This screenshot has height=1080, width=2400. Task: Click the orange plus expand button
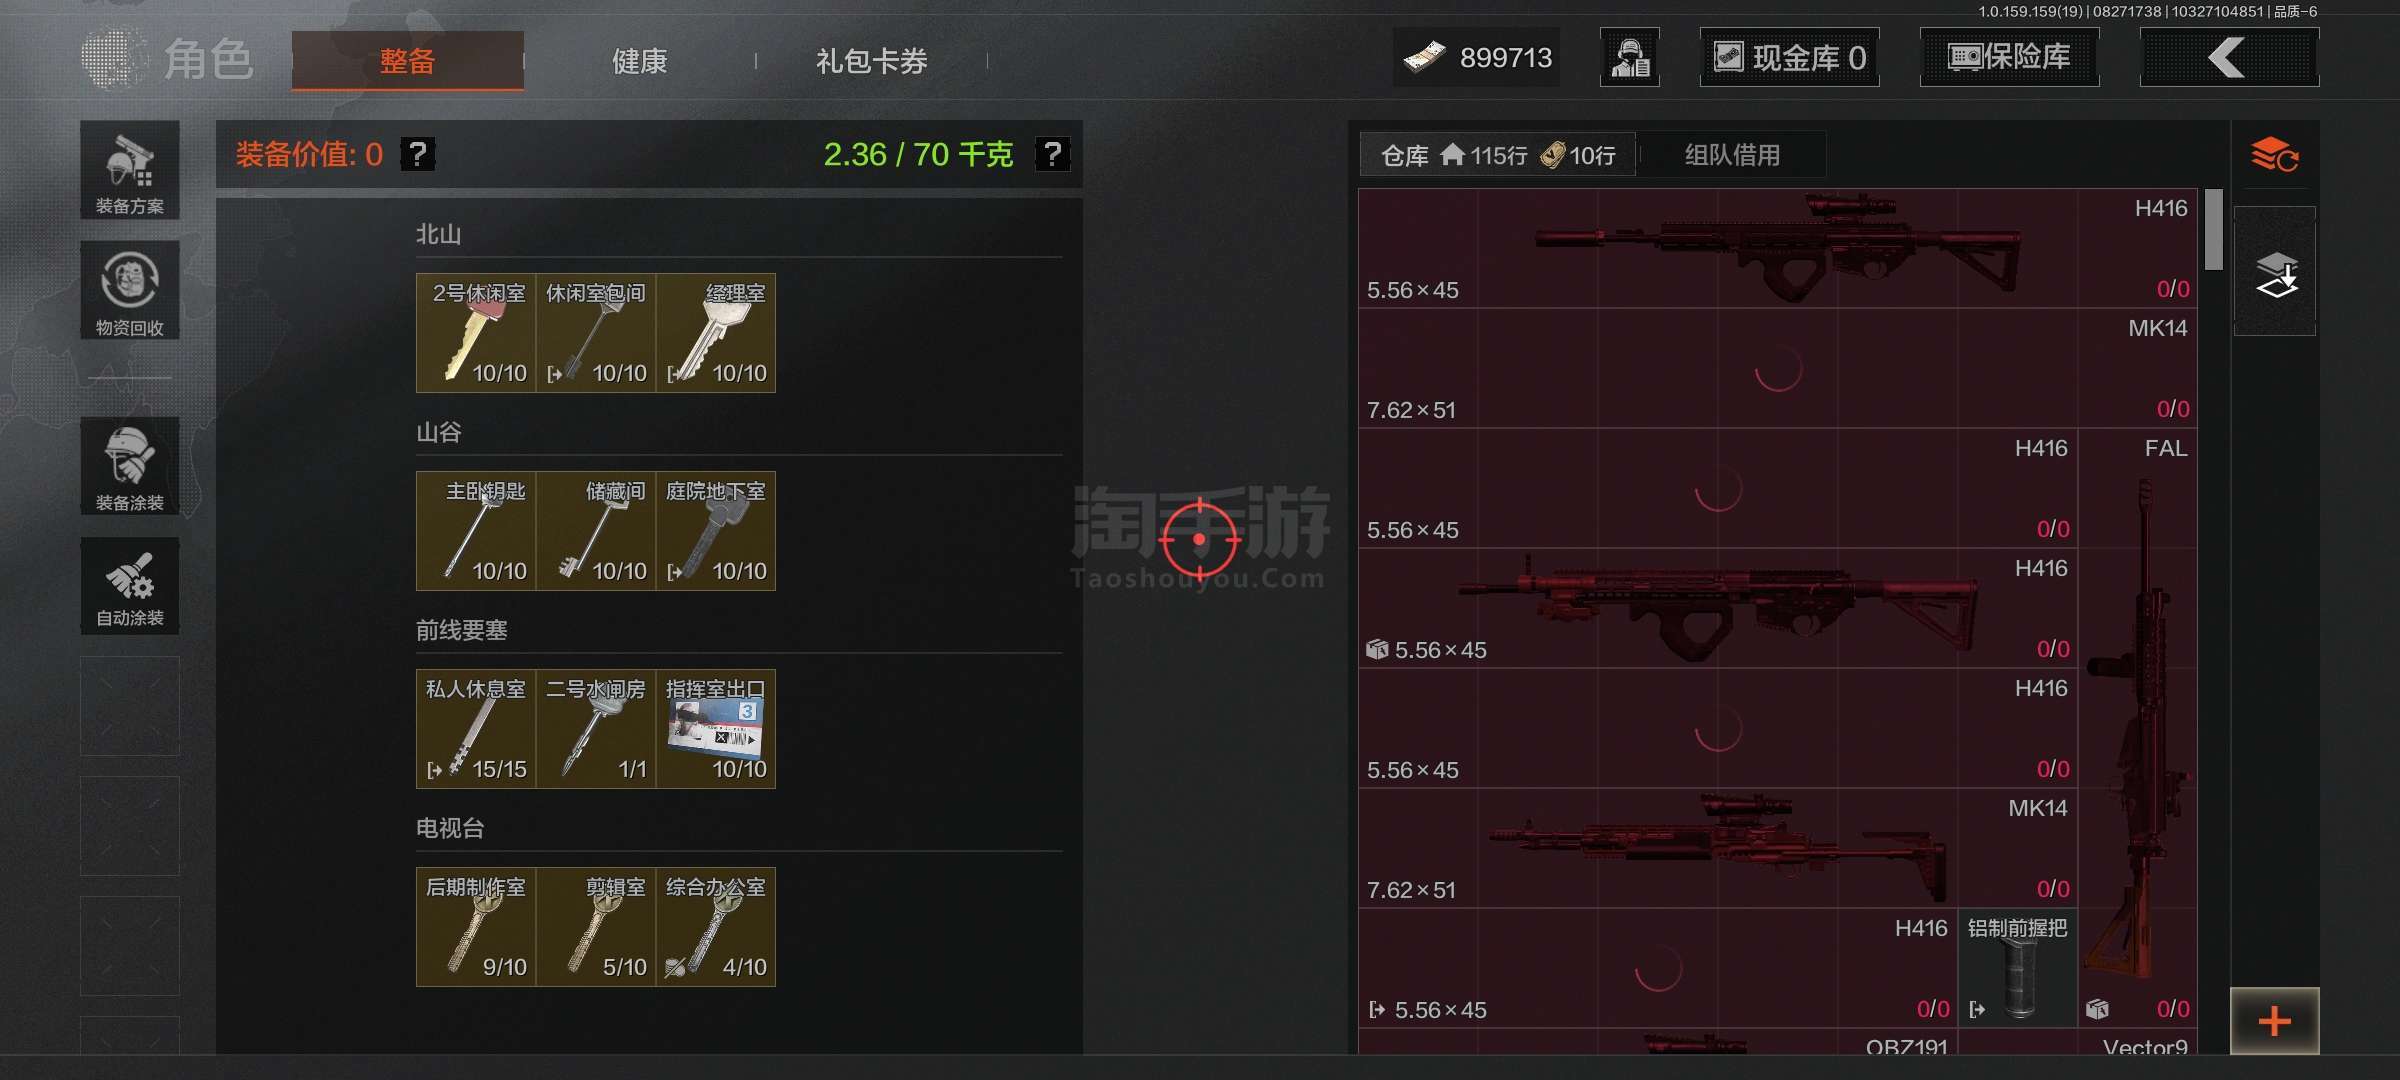(2275, 1021)
